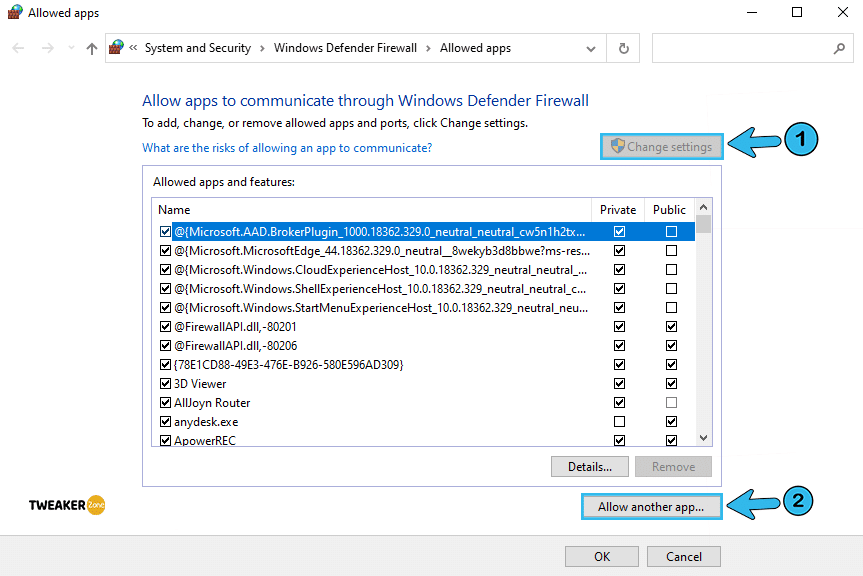Click the Allowed apps title bar icon

coord(15,12)
